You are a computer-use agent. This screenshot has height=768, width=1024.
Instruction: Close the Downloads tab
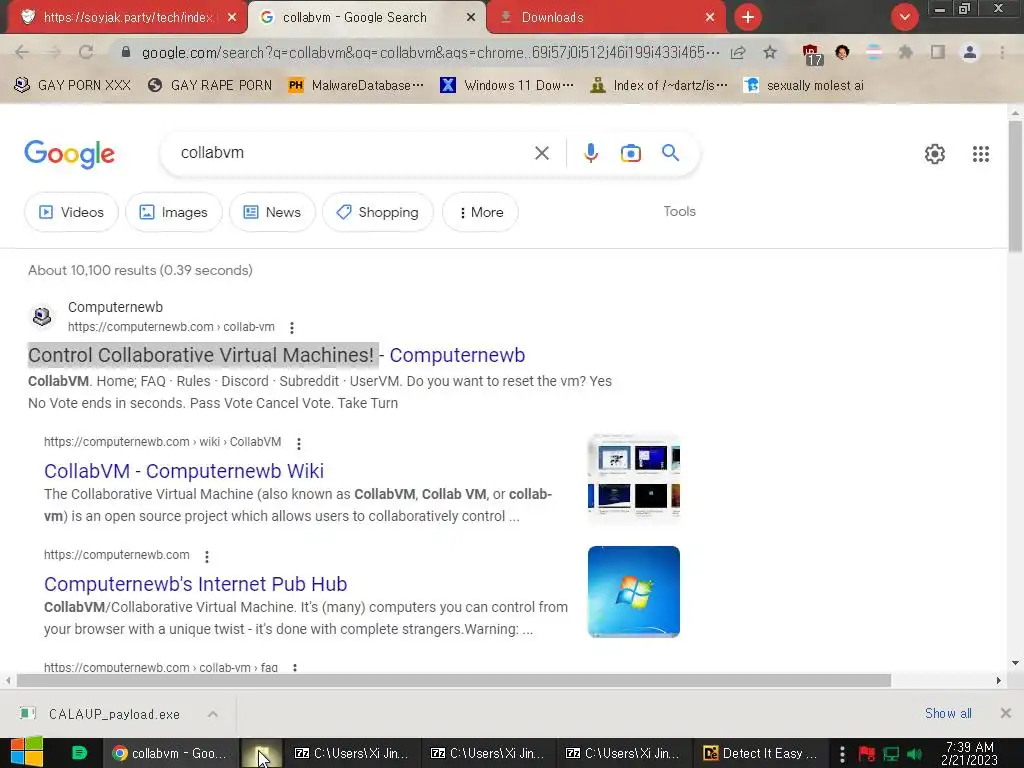point(710,17)
